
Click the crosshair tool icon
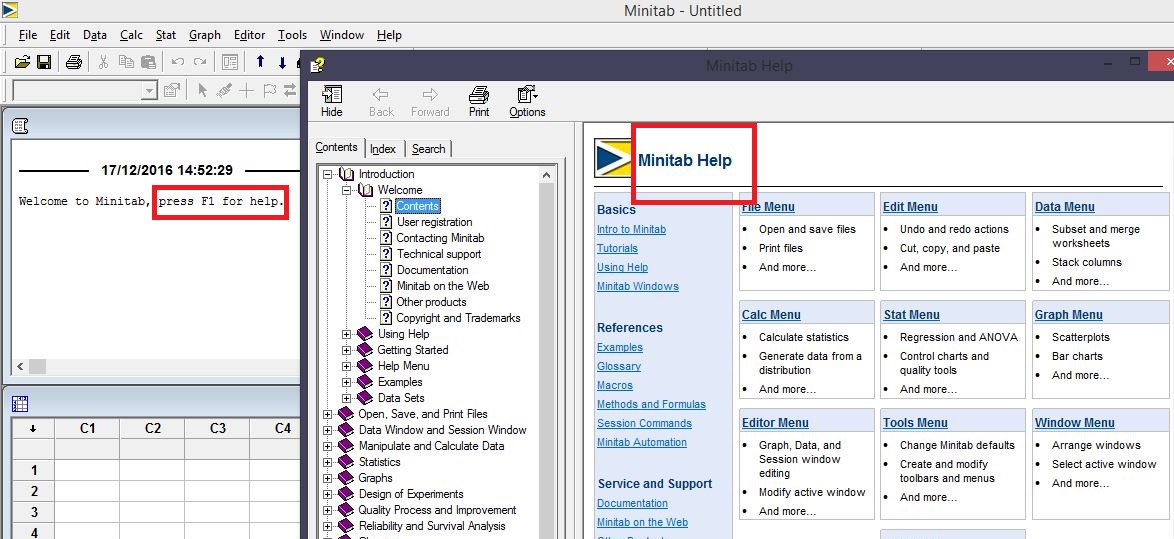(x=246, y=91)
